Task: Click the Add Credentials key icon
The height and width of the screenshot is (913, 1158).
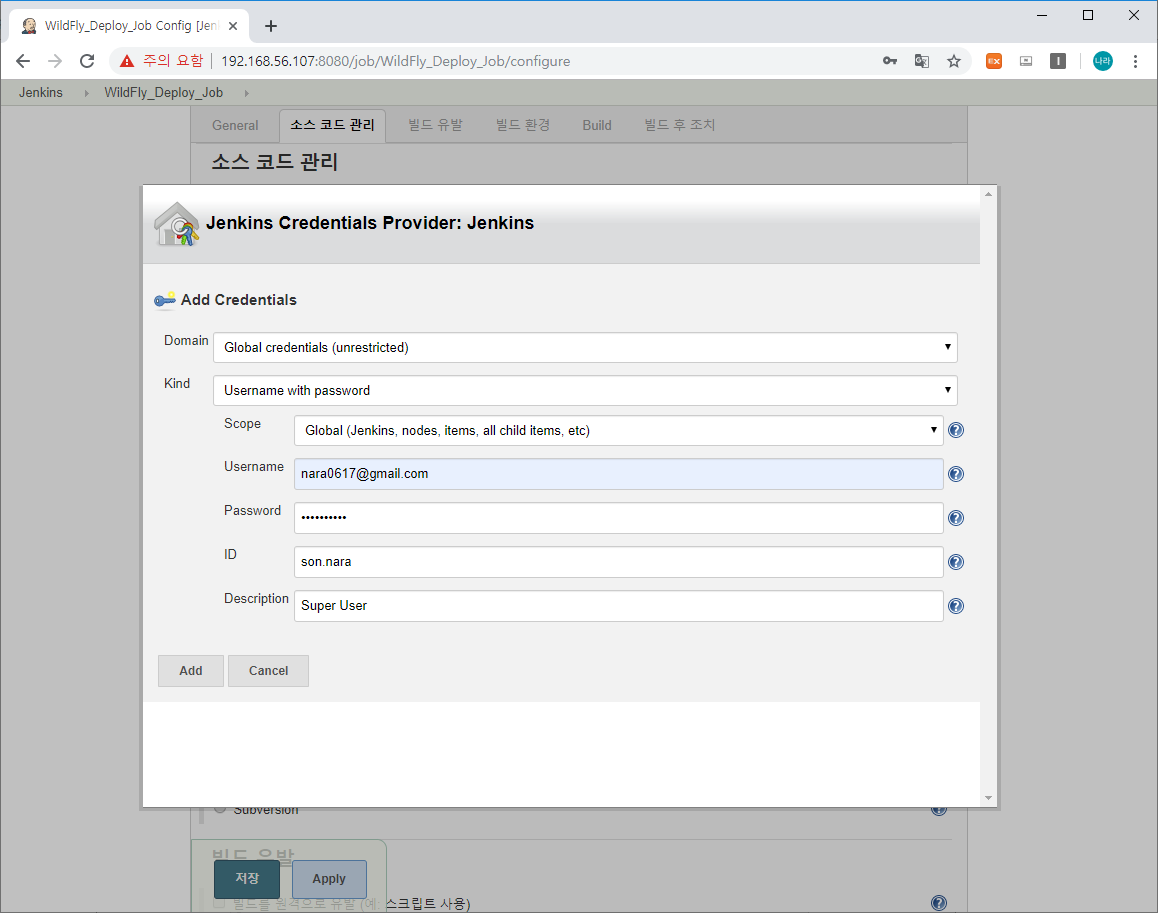Action: point(165,299)
